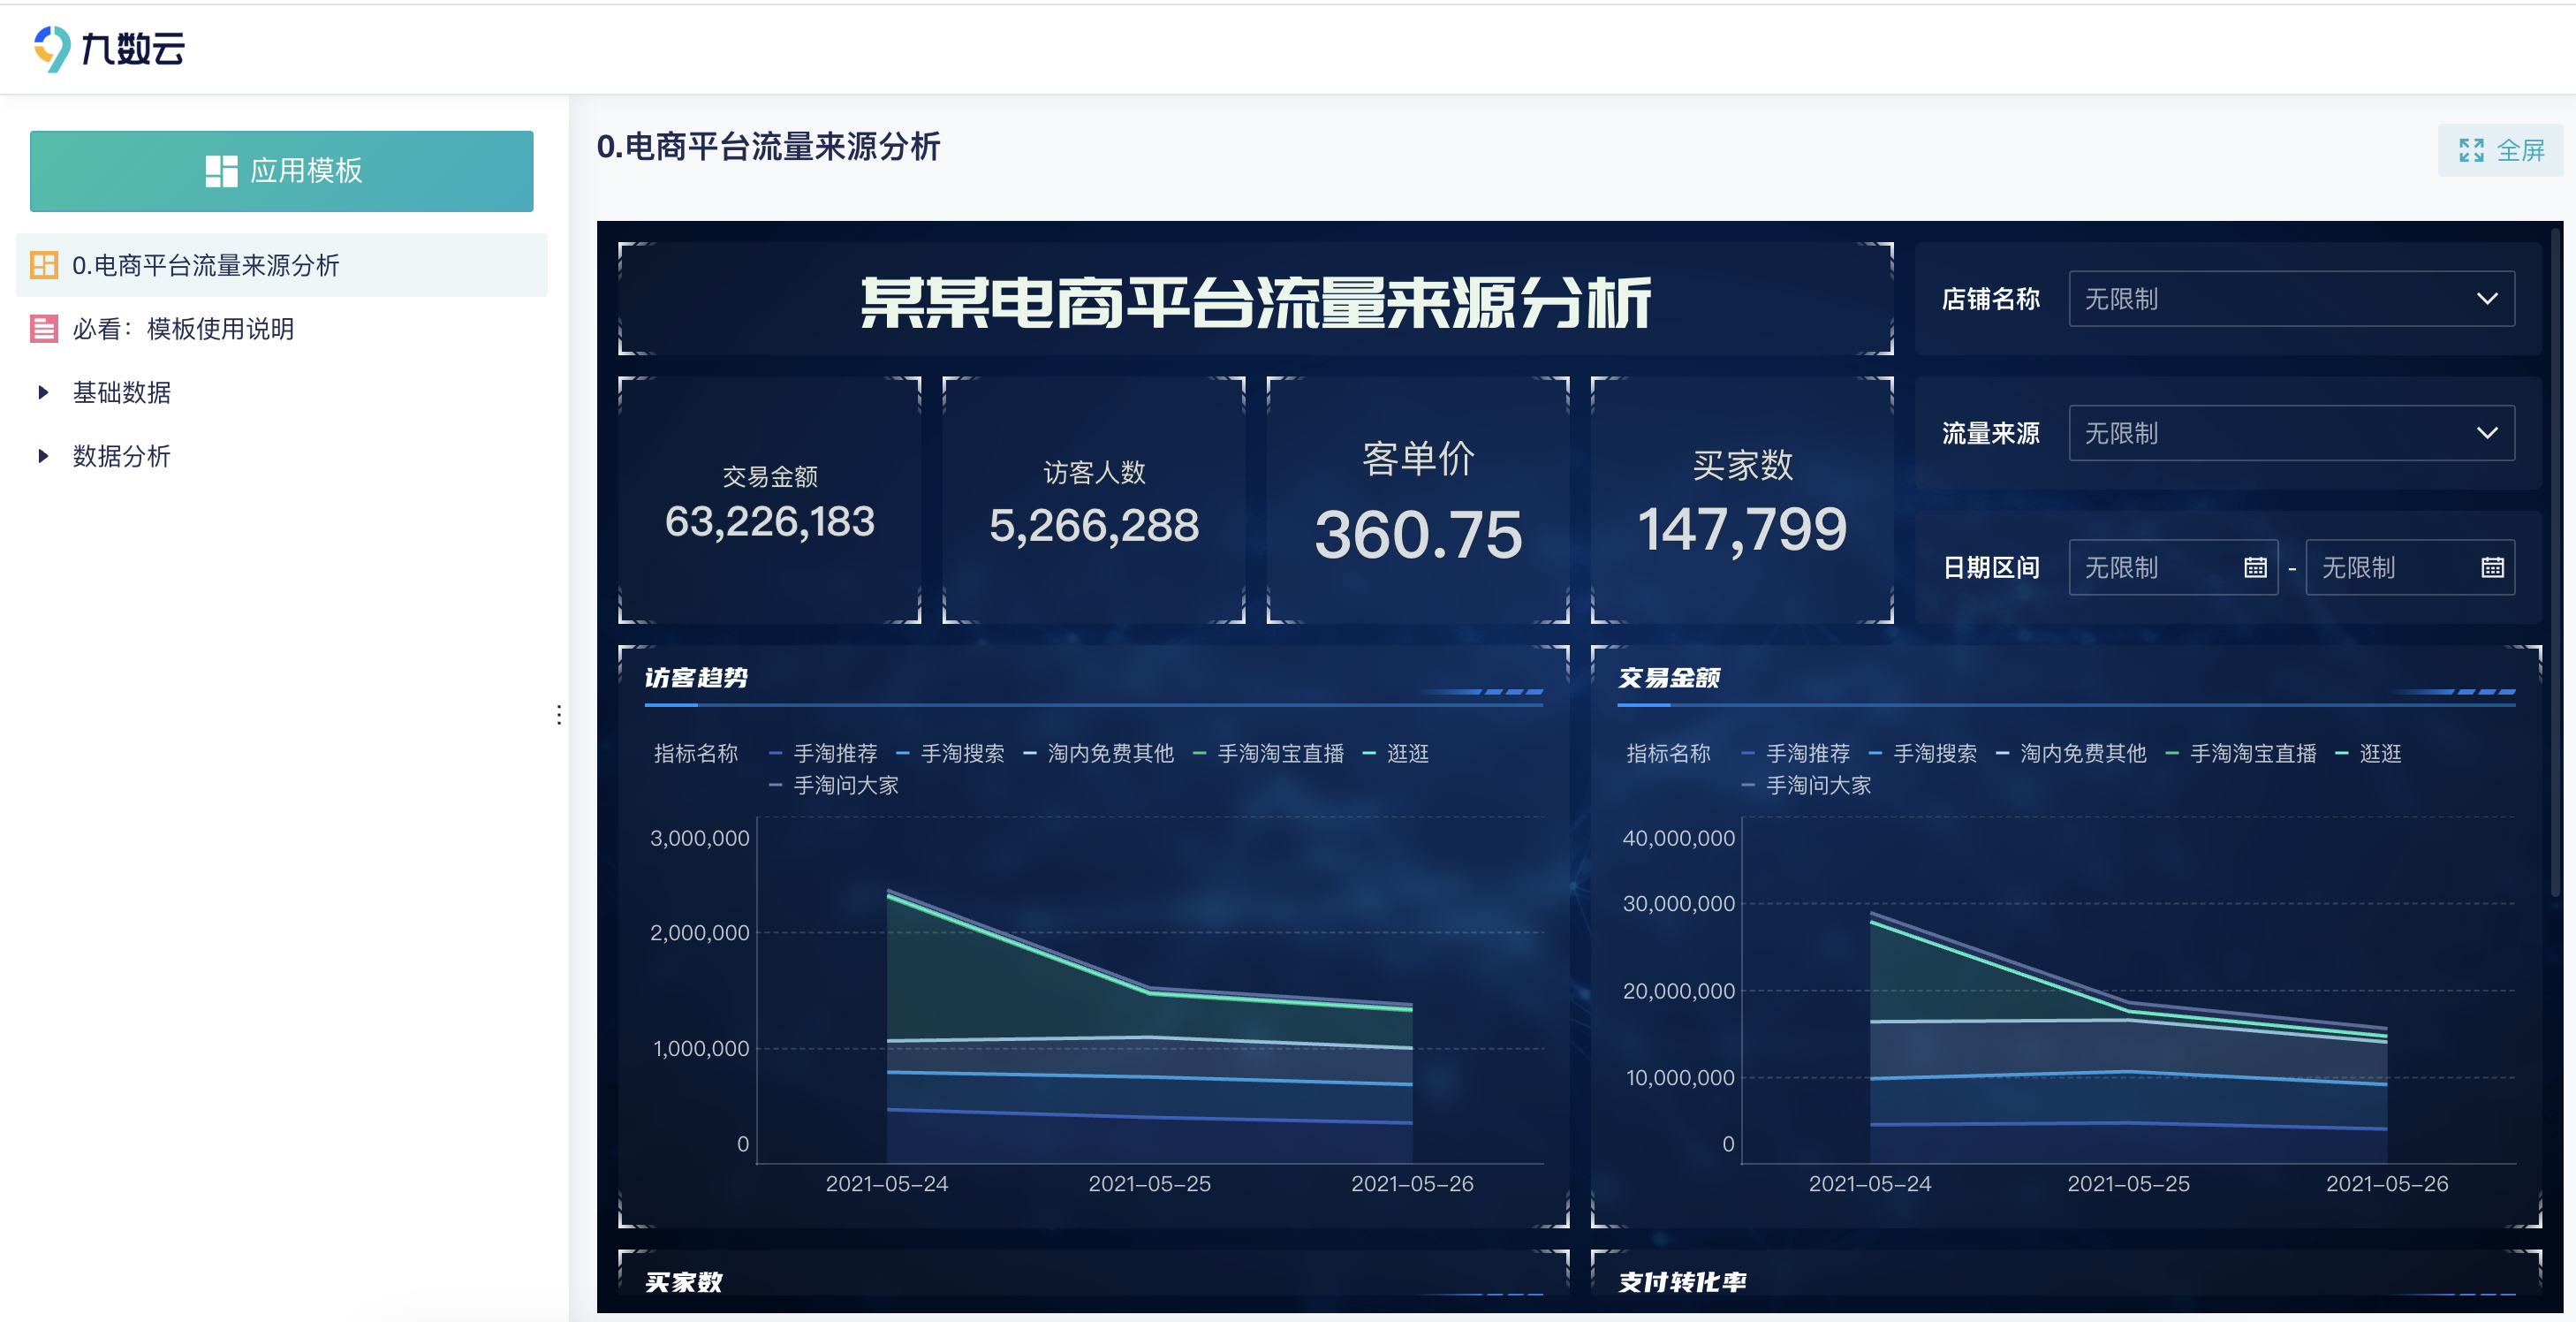Expand the 基础数据 tree node
This screenshot has height=1322, width=2576.
43,393
